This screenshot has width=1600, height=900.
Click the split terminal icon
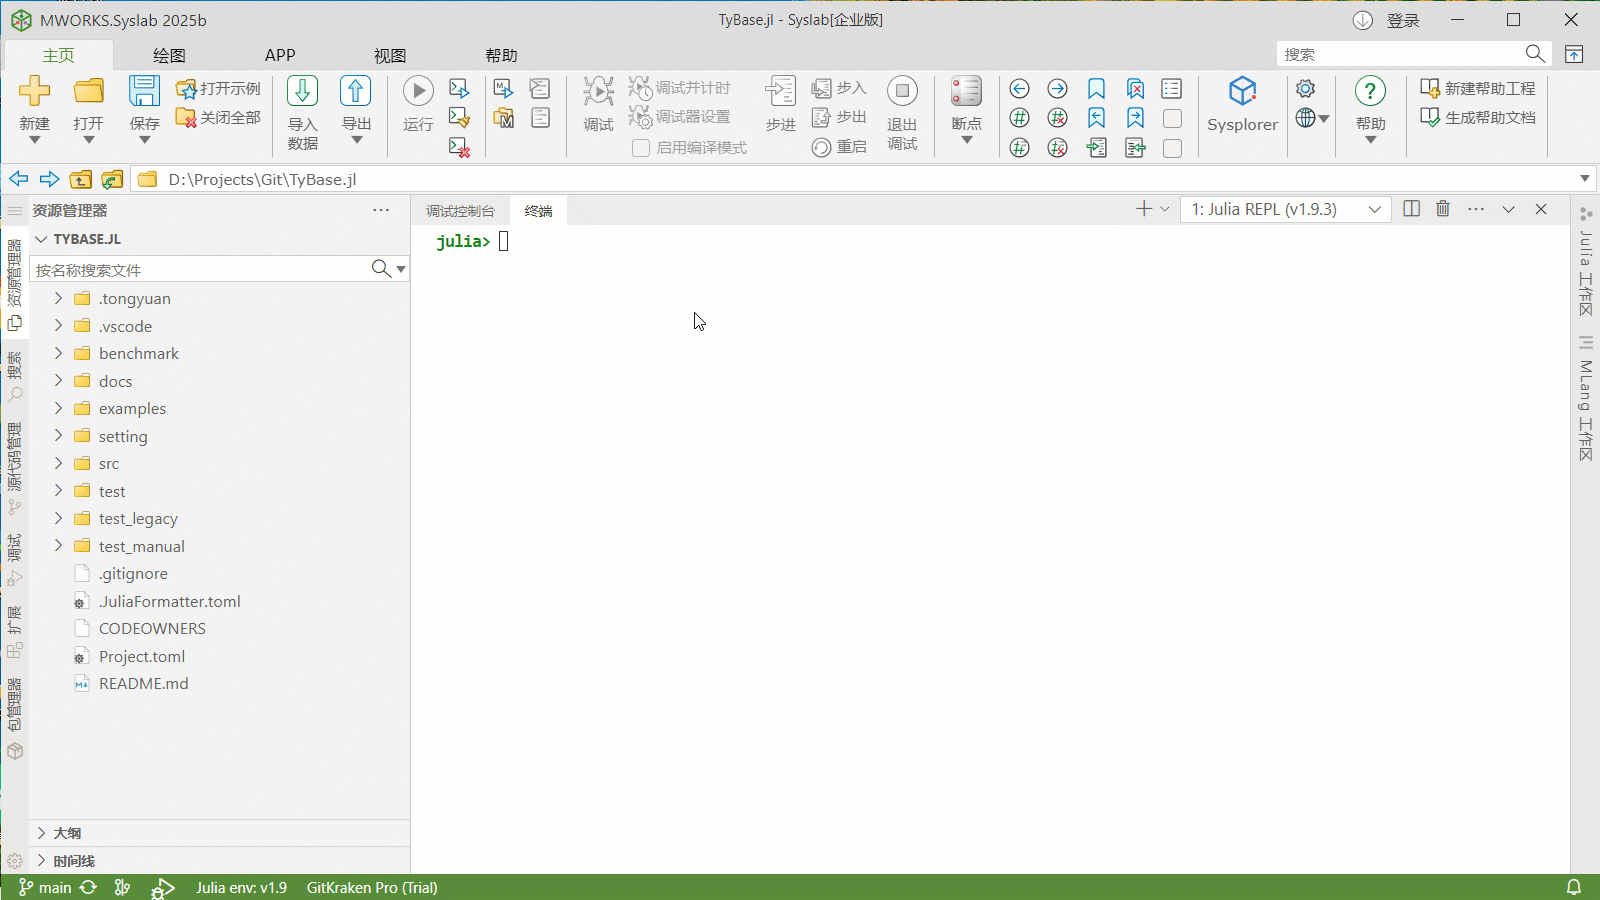(1411, 209)
